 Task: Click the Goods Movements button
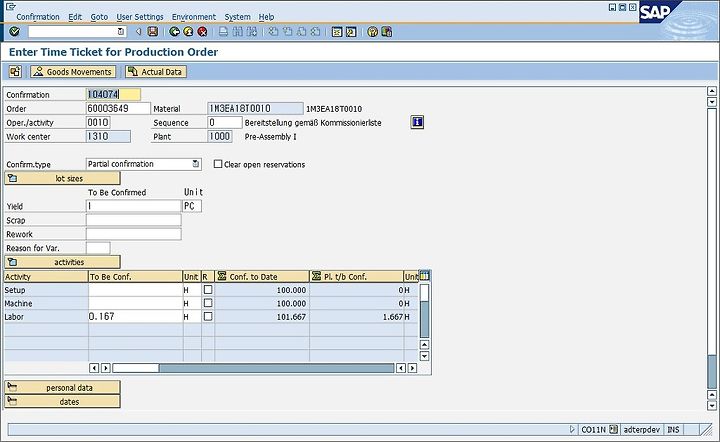[73, 72]
